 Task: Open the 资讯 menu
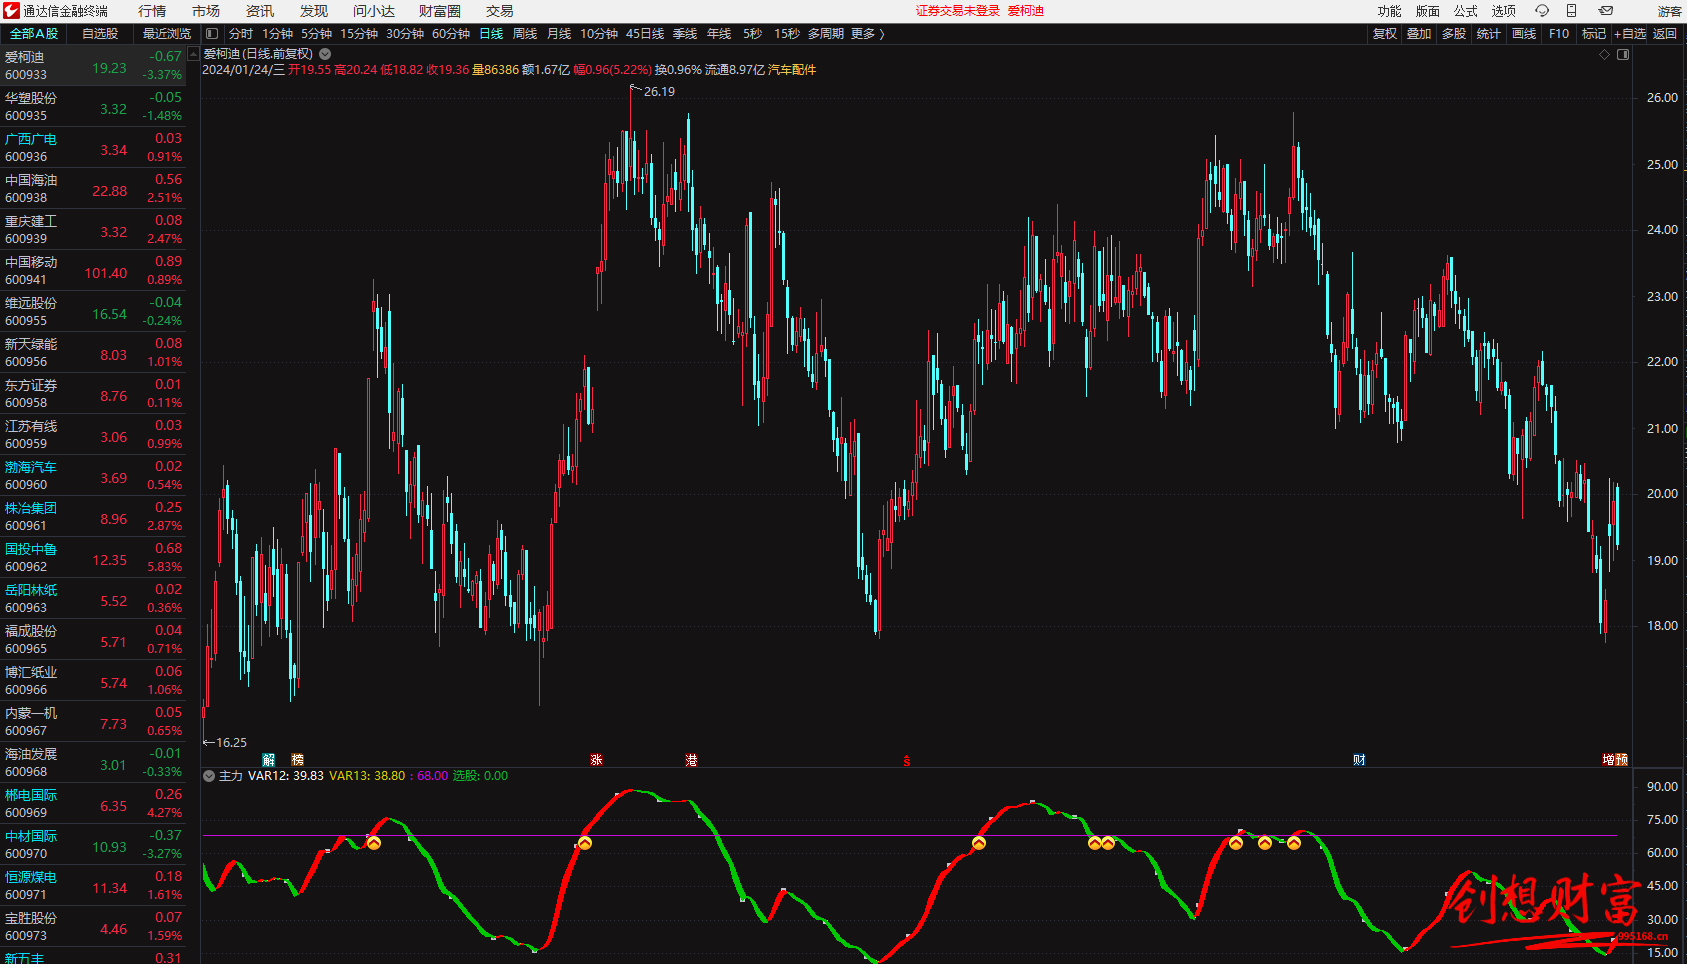260,11
